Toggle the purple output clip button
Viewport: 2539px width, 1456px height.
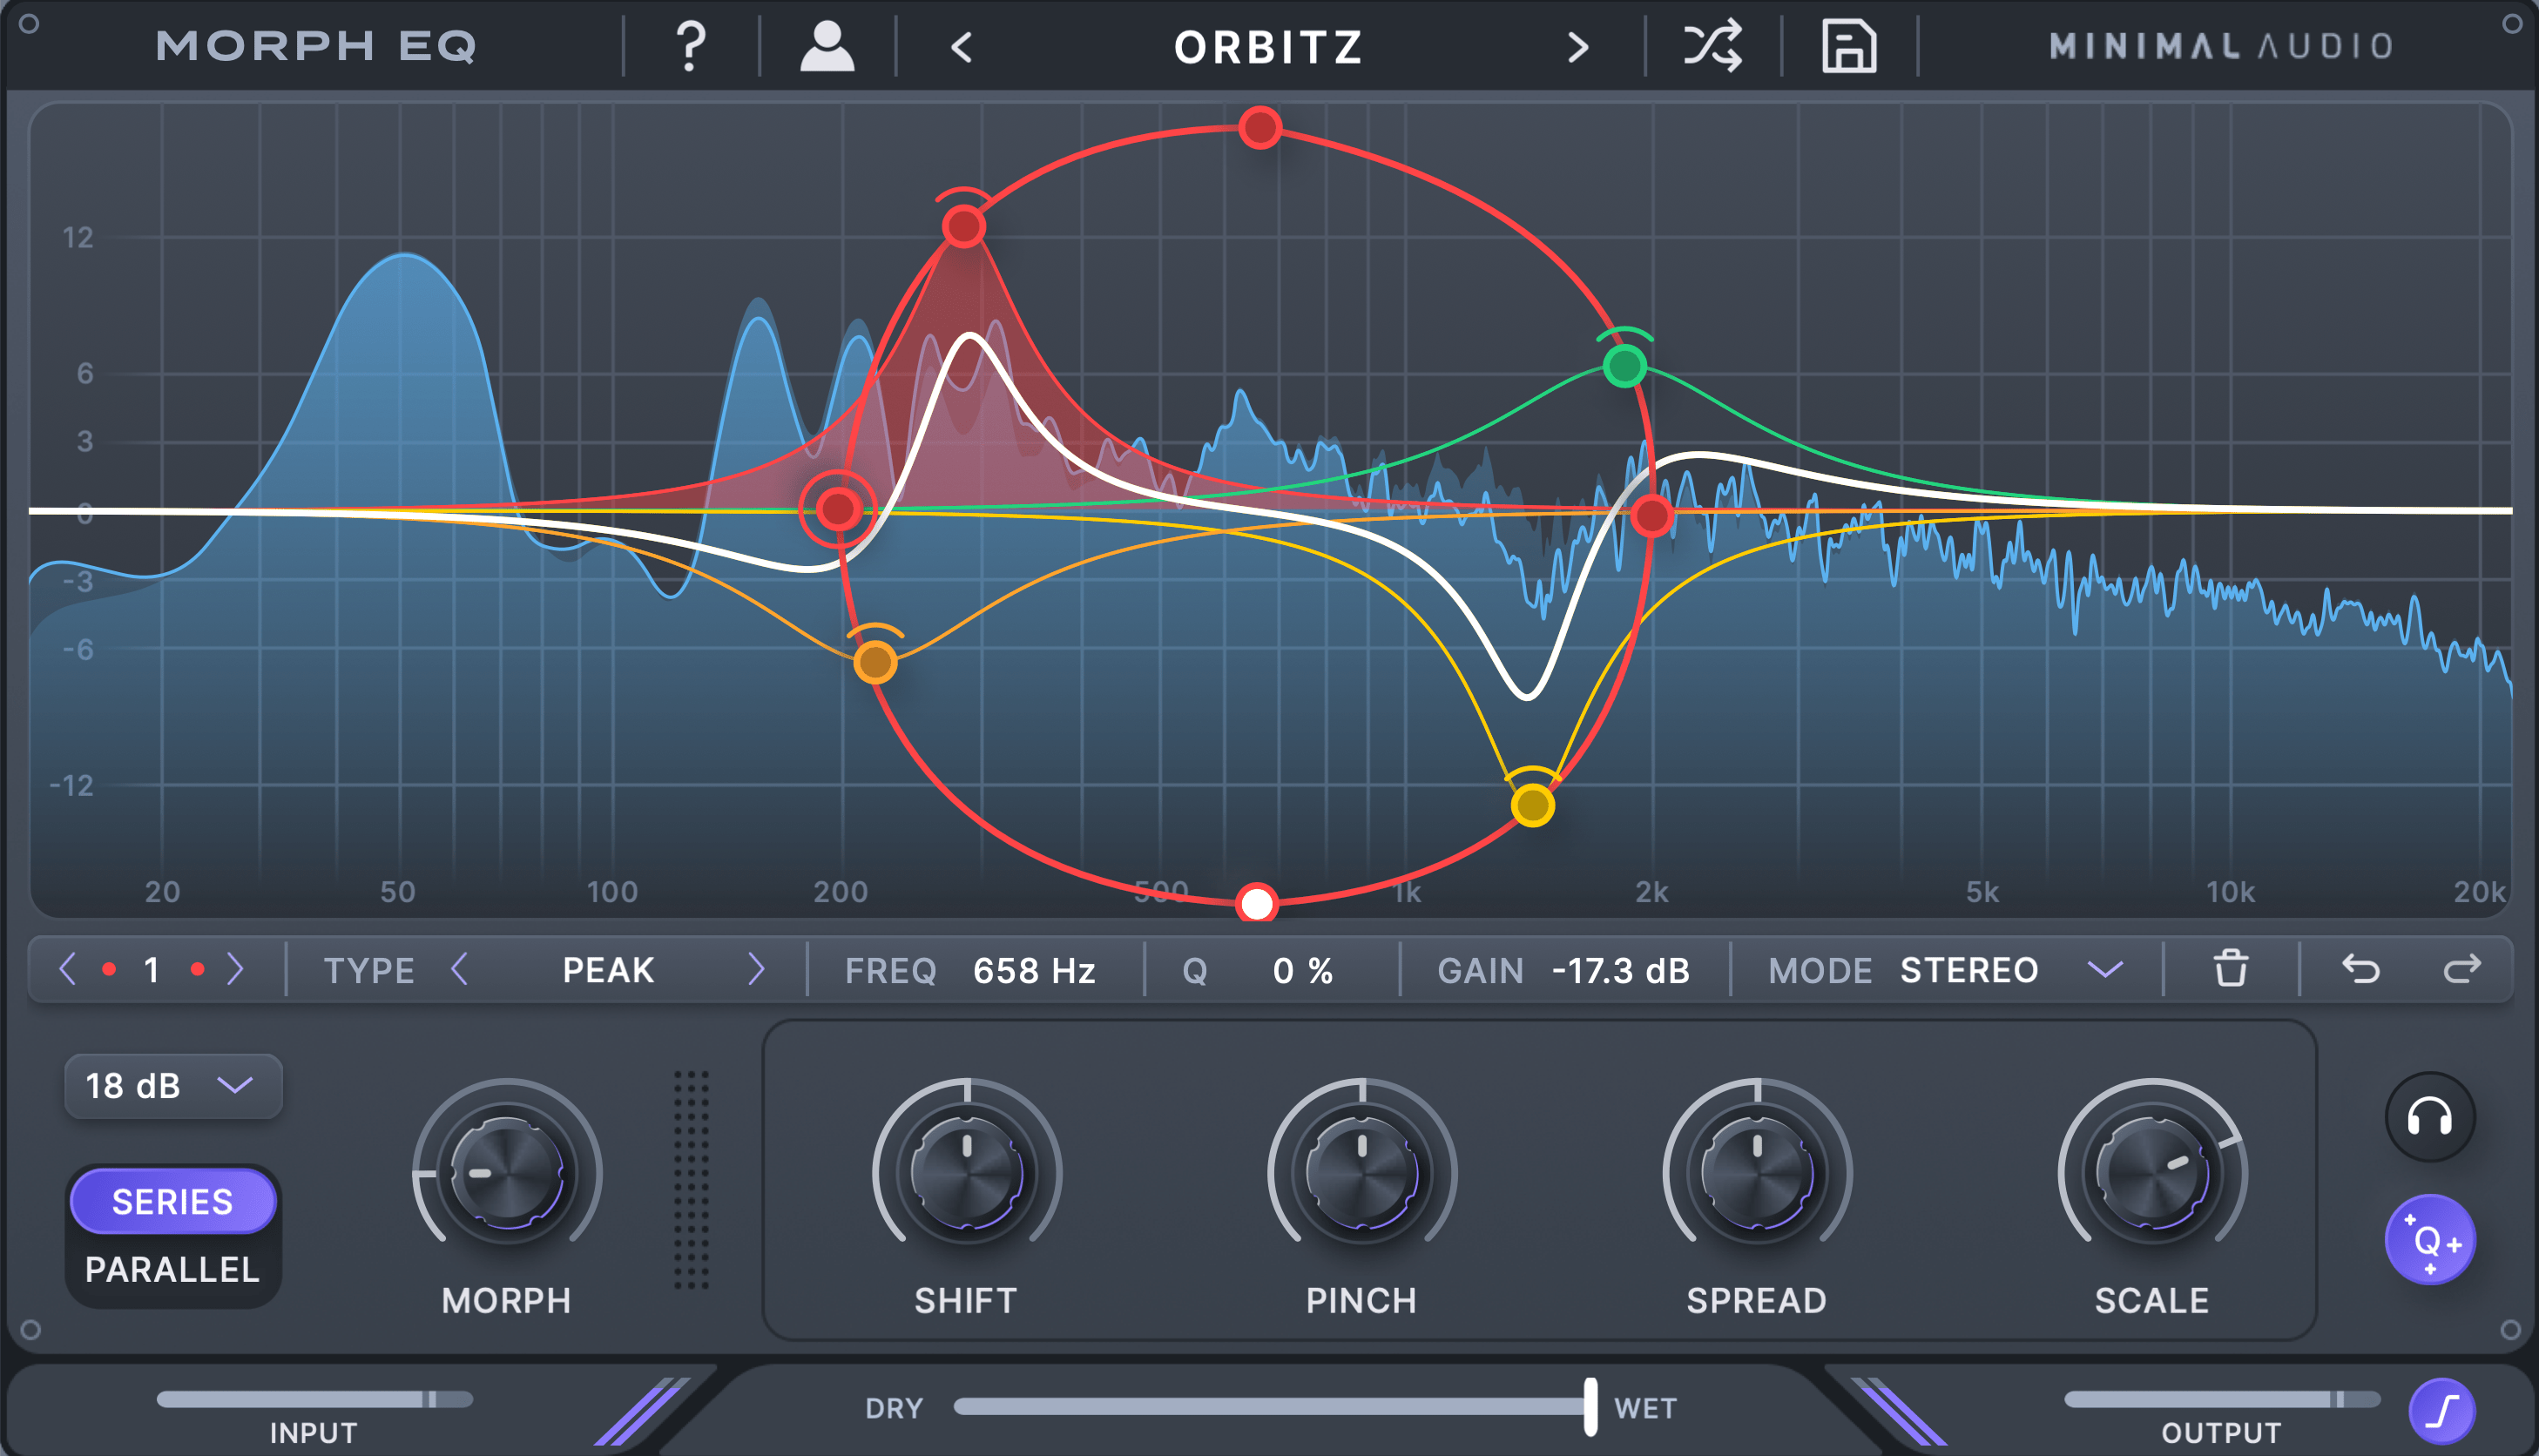2441,1411
